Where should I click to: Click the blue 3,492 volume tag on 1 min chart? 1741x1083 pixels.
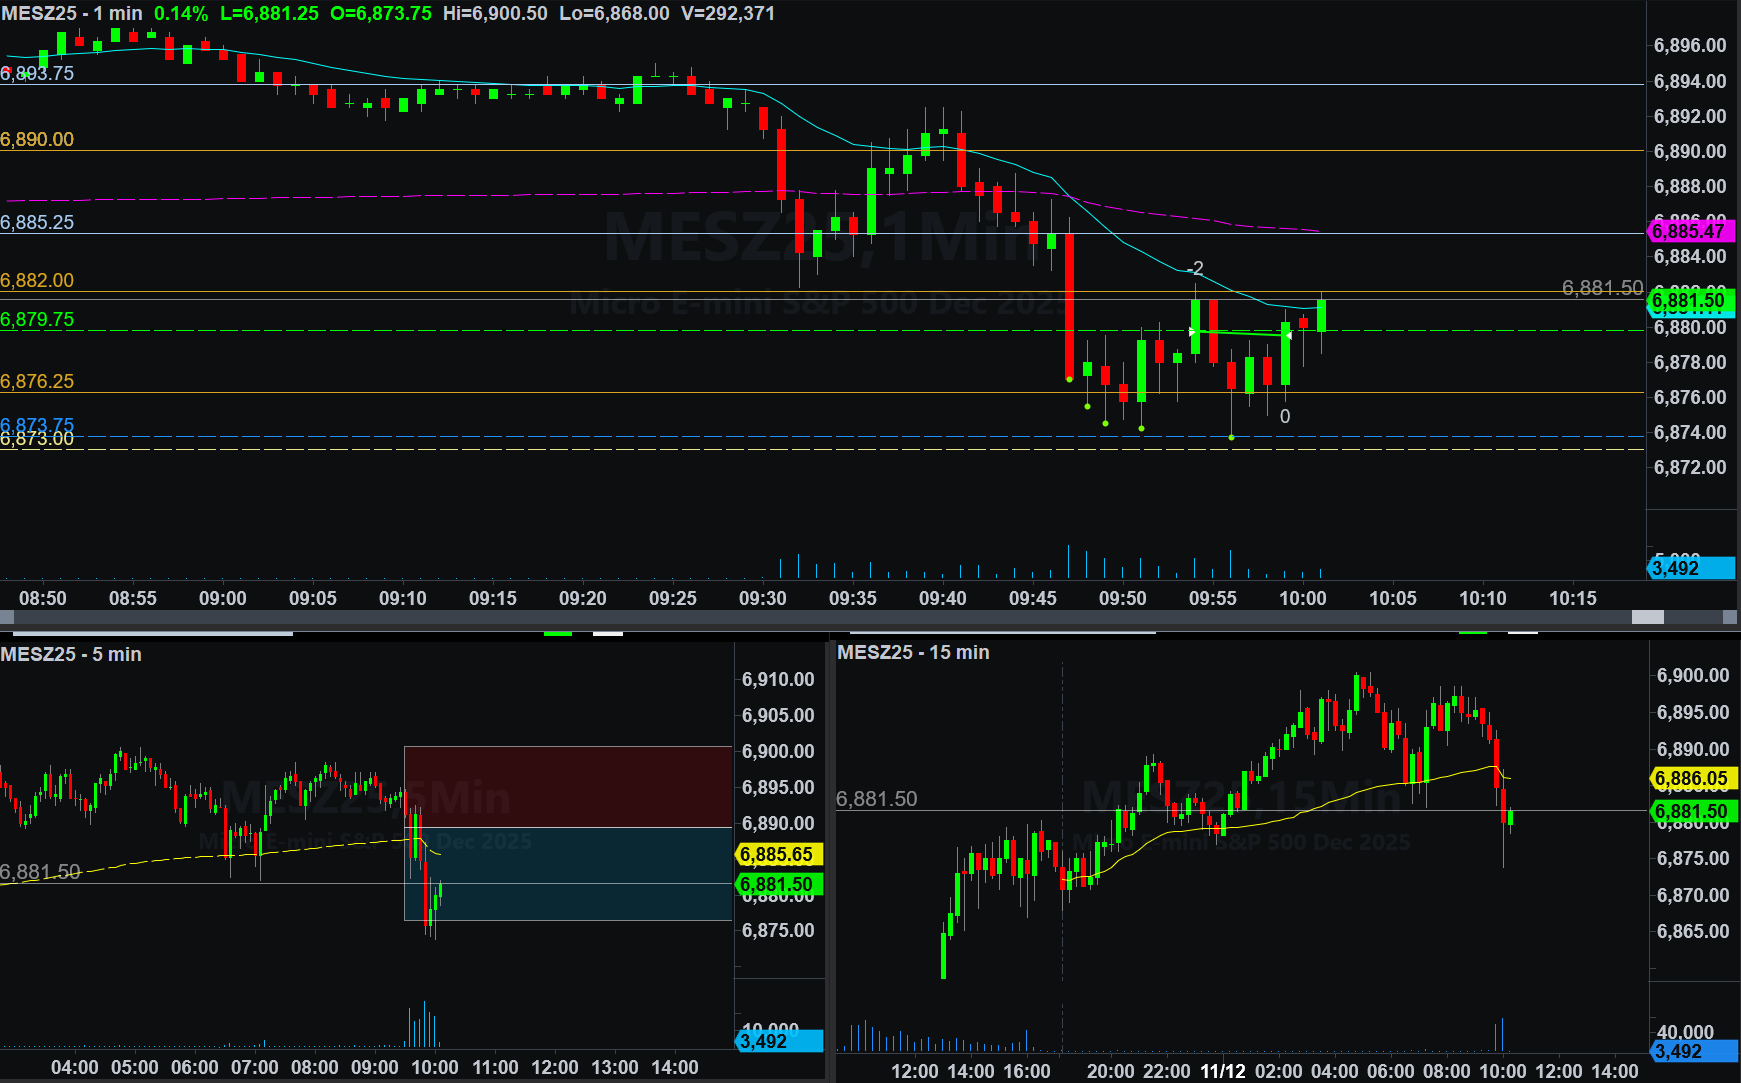pyautogui.click(x=1689, y=568)
